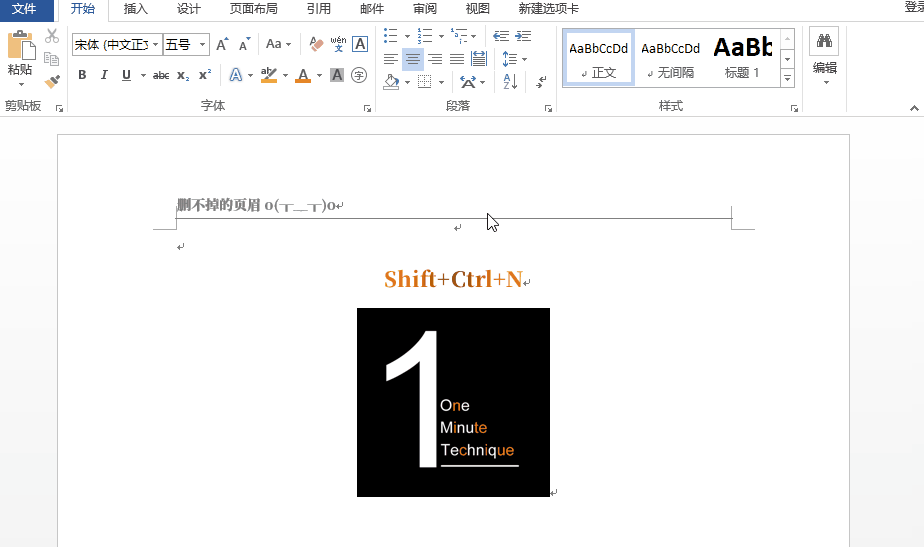The width and height of the screenshot is (924, 547).
Task: Open the 插入 ribbon tab
Action: coord(135,9)
